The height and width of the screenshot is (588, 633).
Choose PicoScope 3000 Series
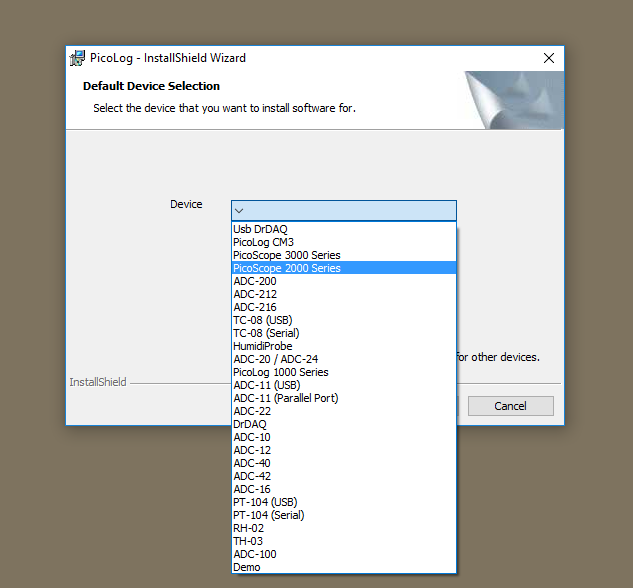point(344,255)
